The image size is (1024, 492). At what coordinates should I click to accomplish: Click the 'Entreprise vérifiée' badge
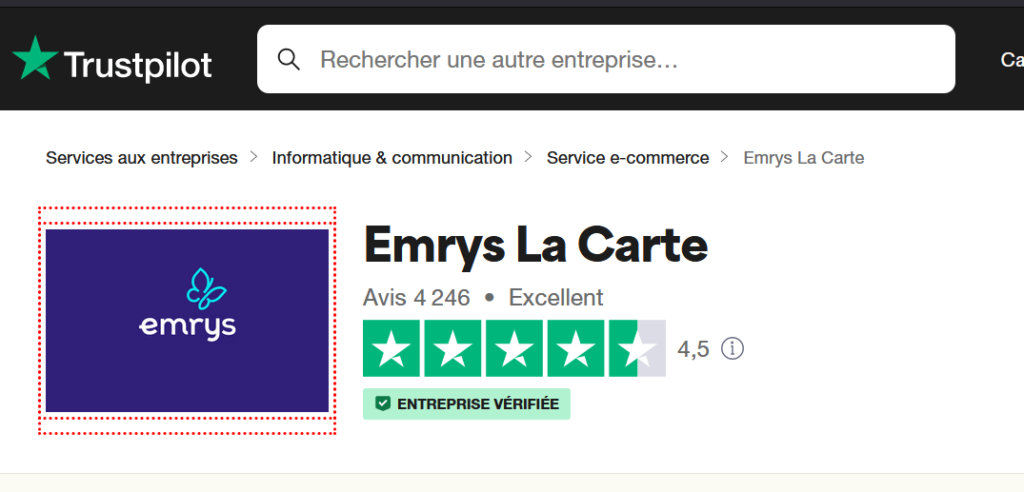click(x=466, y=404)
